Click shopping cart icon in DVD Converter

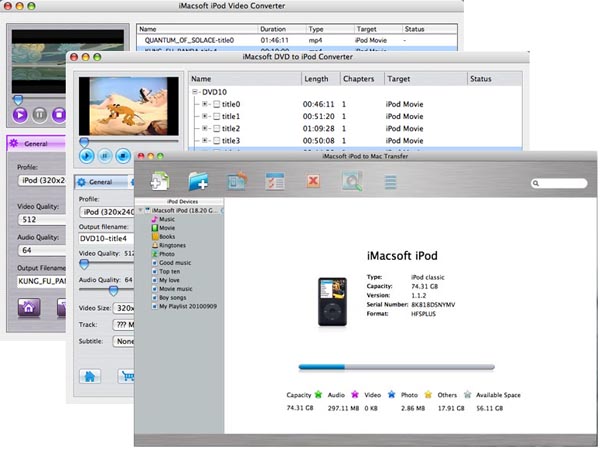[126, 376]
